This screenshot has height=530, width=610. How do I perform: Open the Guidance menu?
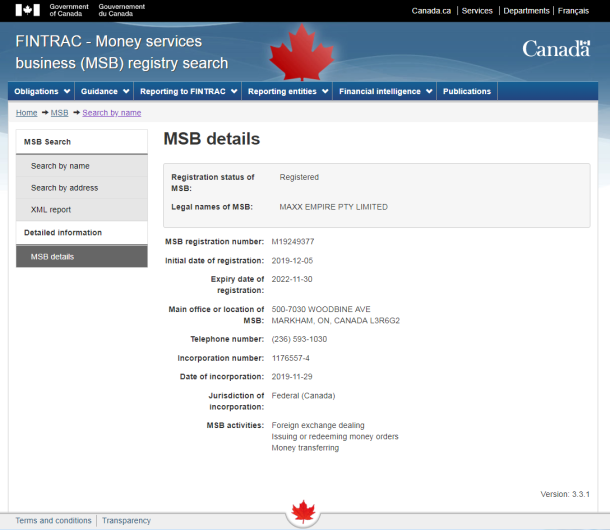[x=104, y=91]
